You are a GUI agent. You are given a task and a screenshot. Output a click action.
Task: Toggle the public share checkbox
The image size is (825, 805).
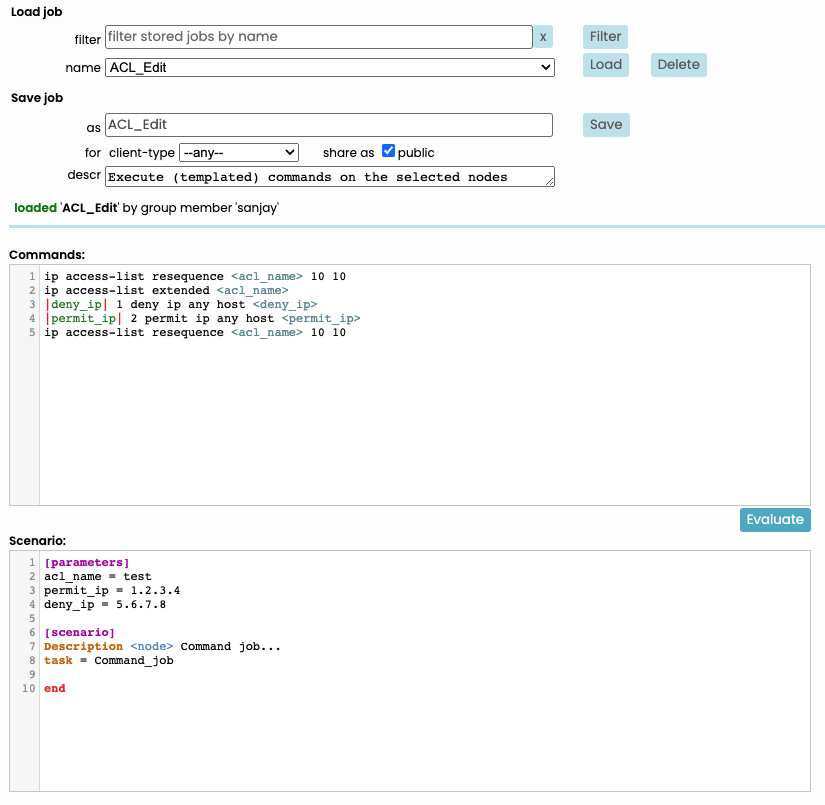389,152
